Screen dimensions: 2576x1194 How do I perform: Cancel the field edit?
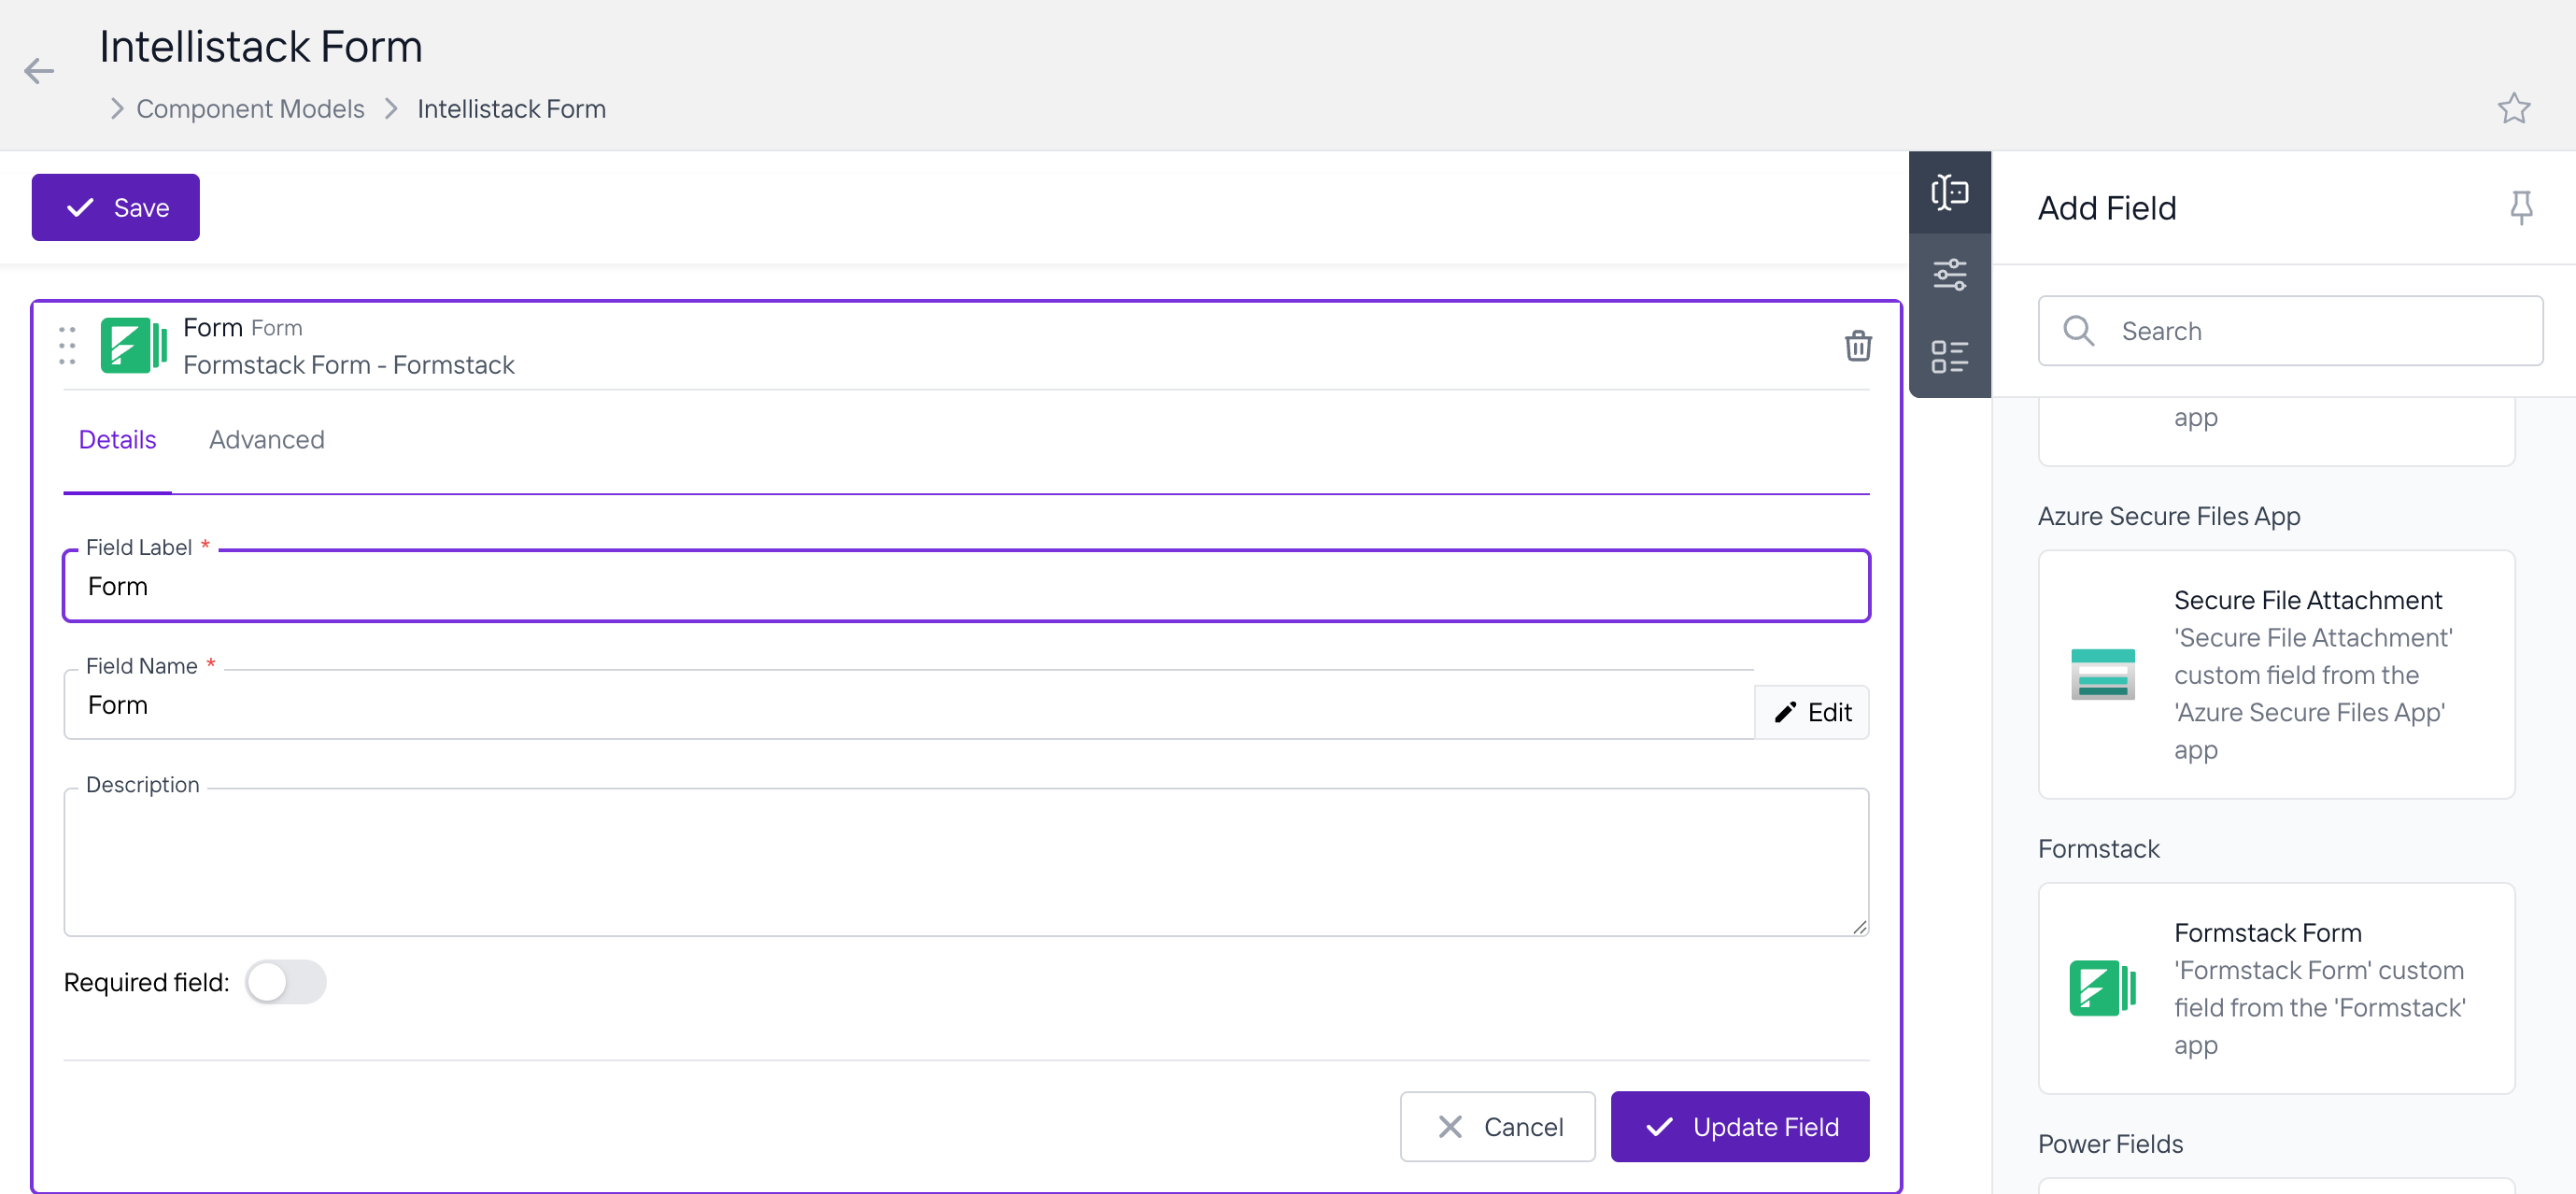pos(1497,1127)
